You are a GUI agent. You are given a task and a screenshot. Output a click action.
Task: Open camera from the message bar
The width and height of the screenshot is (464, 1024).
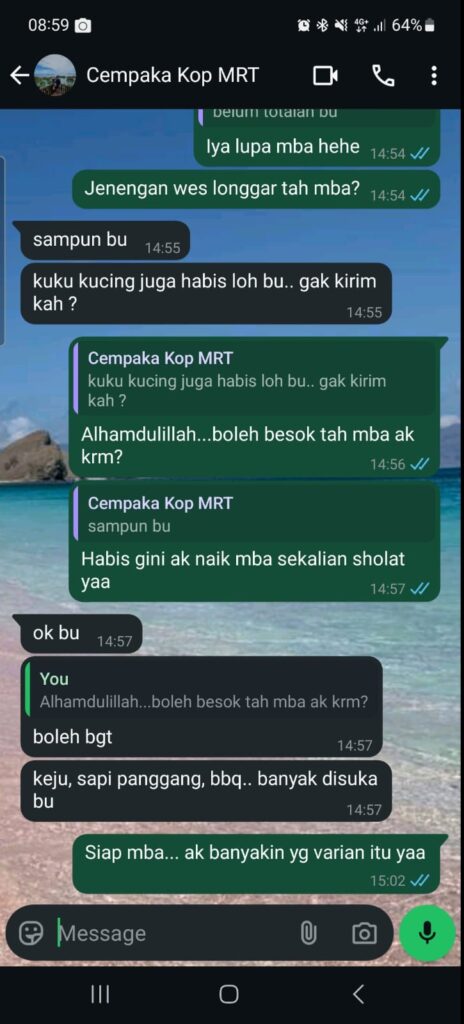pyautogui.click(x=364, y=933)
